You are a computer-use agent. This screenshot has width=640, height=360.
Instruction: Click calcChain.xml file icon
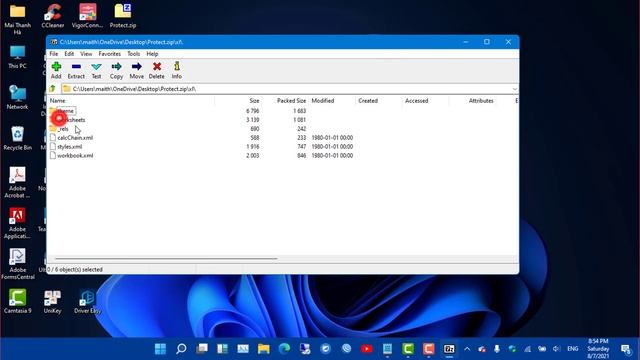coord(53,138)
